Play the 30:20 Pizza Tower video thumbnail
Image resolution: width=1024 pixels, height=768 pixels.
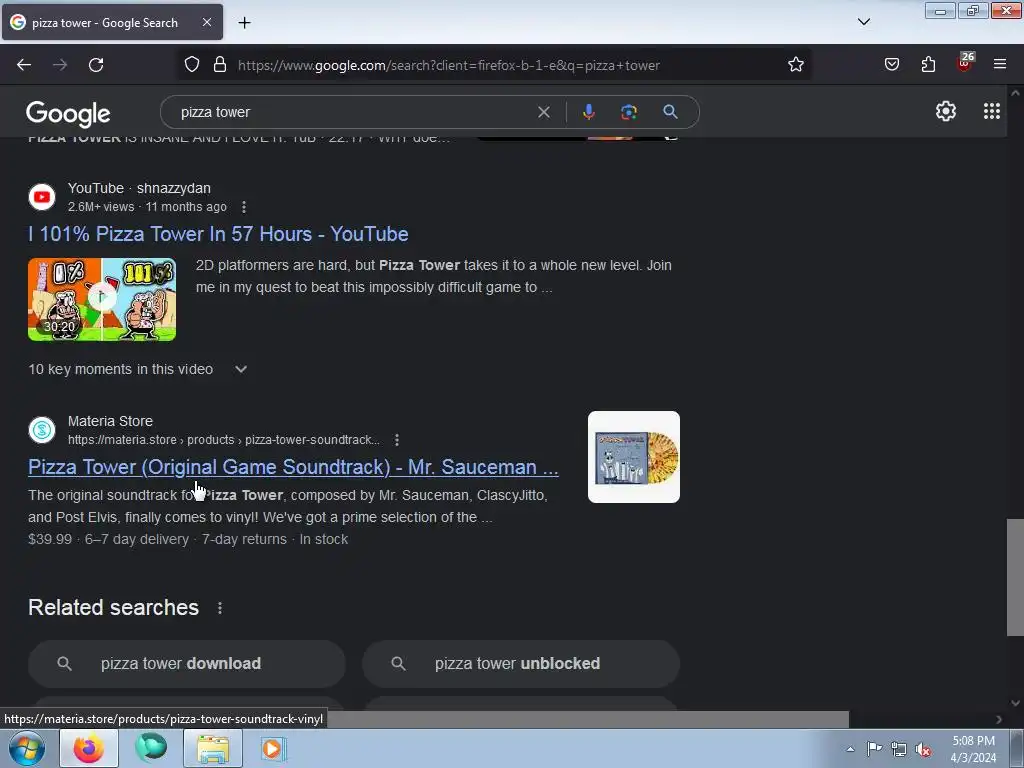[102, 299]
